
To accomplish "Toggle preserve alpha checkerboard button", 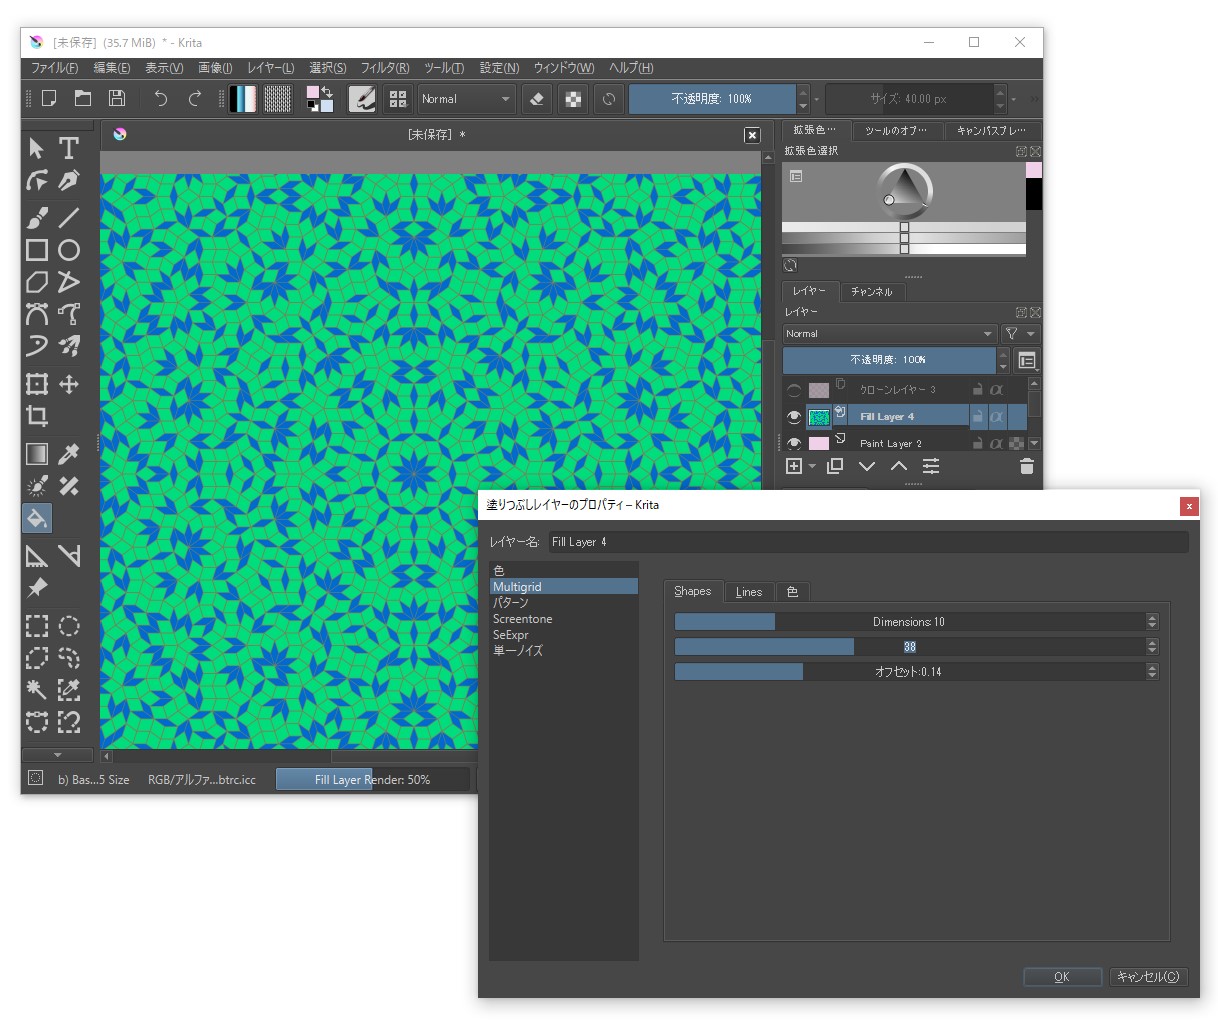I will coord(573,99).
